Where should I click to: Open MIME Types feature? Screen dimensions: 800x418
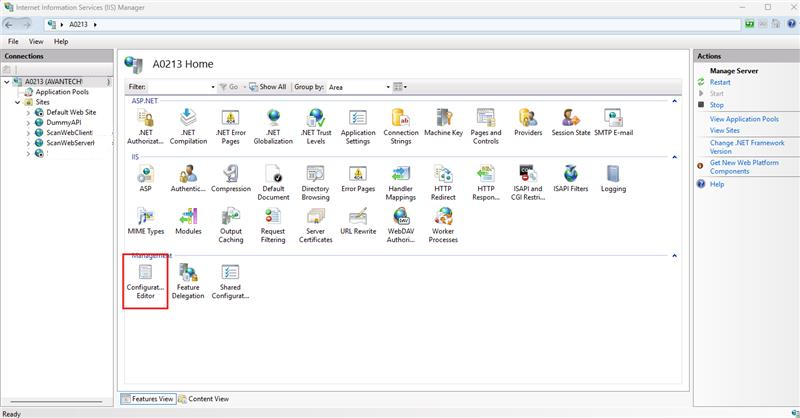pyautogui.click(x=145, y=221)
